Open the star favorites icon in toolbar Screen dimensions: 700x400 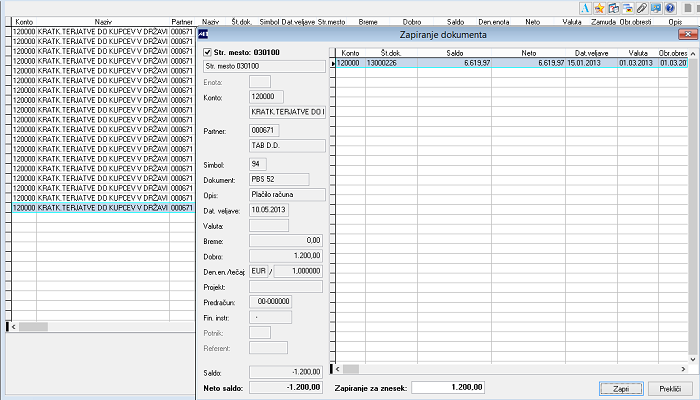coord(599,8)
